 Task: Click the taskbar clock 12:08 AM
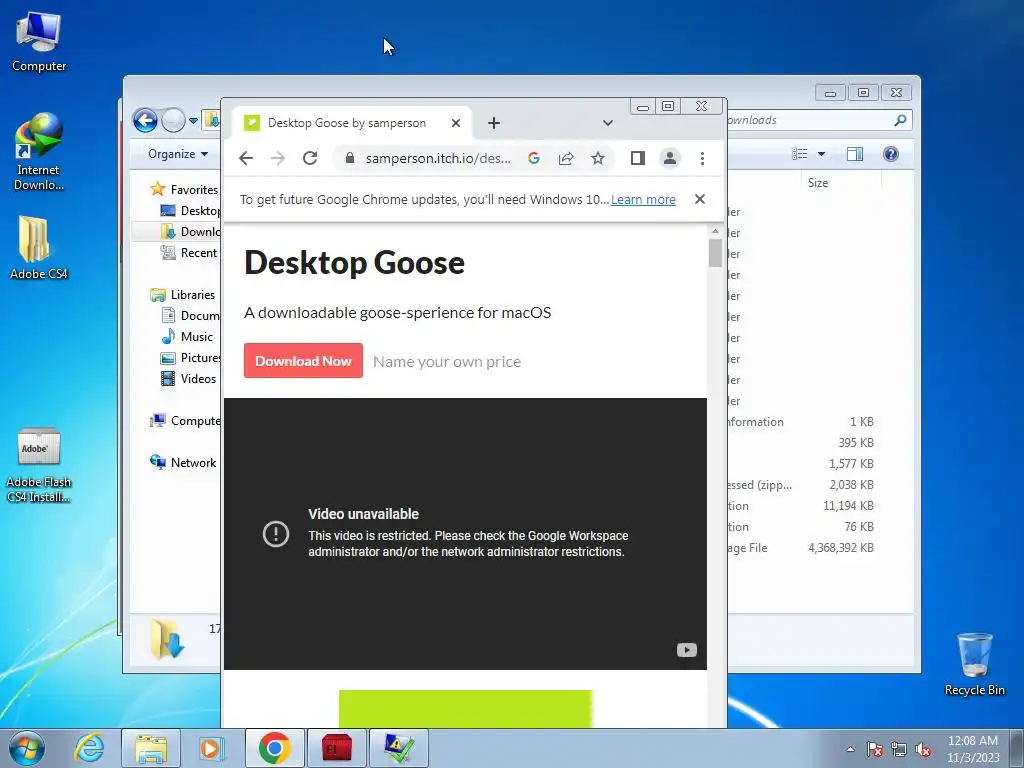pyautogui.click(x=973, y=749)
